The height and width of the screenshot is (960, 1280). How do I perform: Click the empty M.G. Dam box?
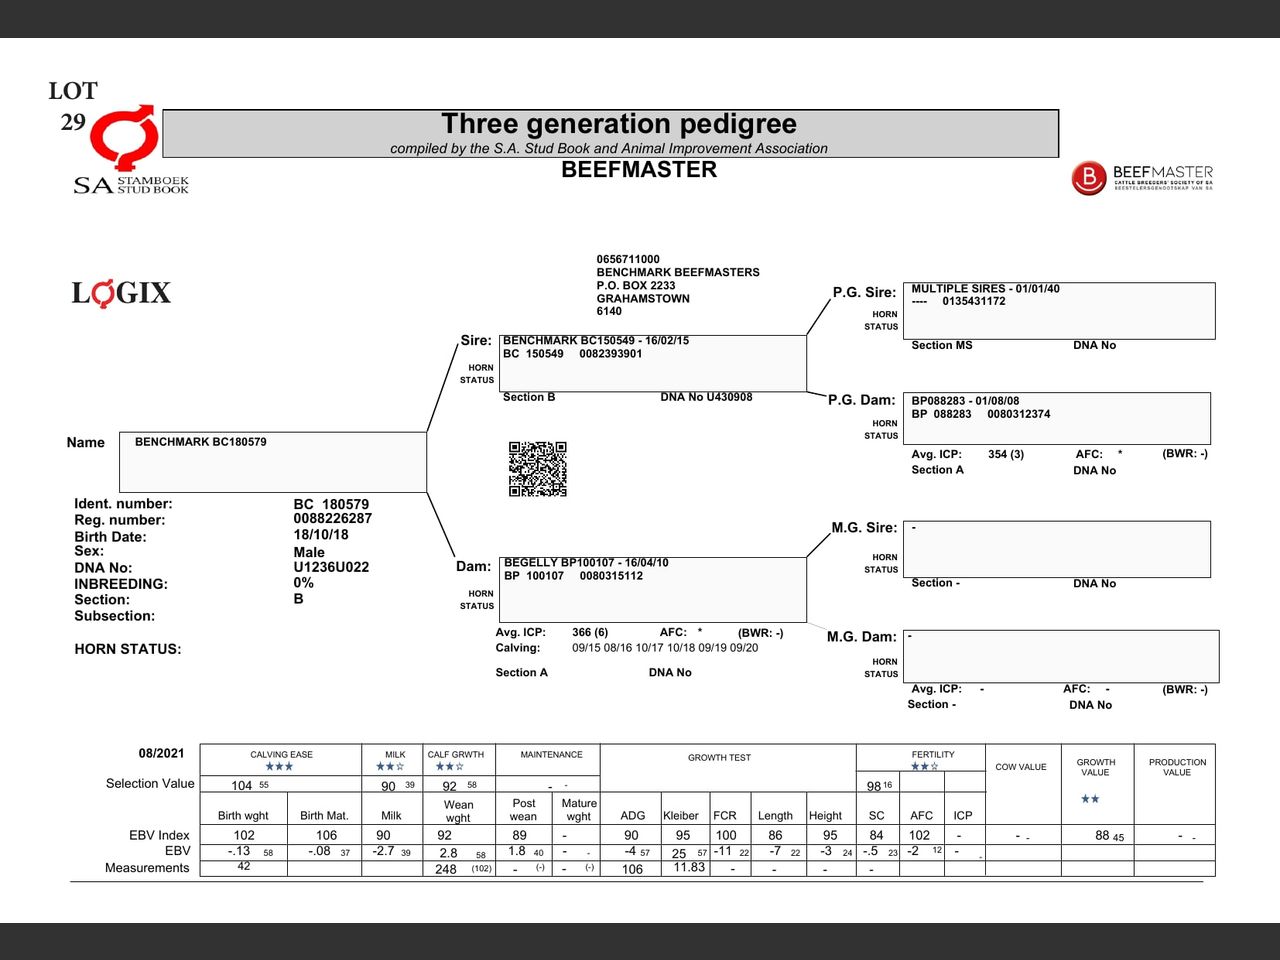[1060, 655]
